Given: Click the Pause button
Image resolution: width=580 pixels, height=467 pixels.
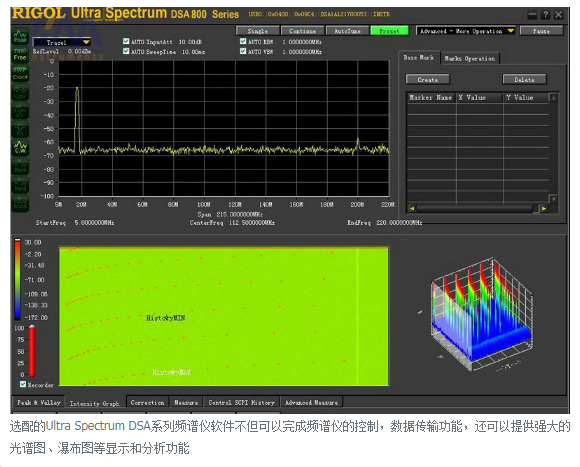Looking at the screenshot, I should pyautogui.click(x=542, y=31).
